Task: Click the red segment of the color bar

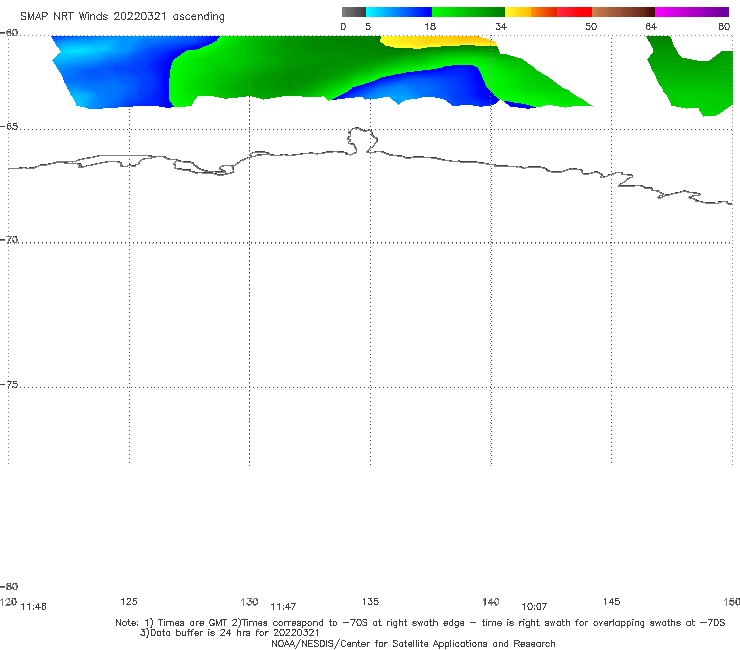Action: point(574,12)
